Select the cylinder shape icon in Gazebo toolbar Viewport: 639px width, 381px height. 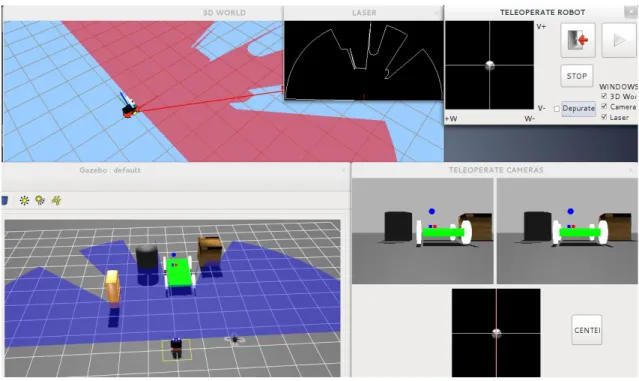pyautogui.click(x=4, y=200)
